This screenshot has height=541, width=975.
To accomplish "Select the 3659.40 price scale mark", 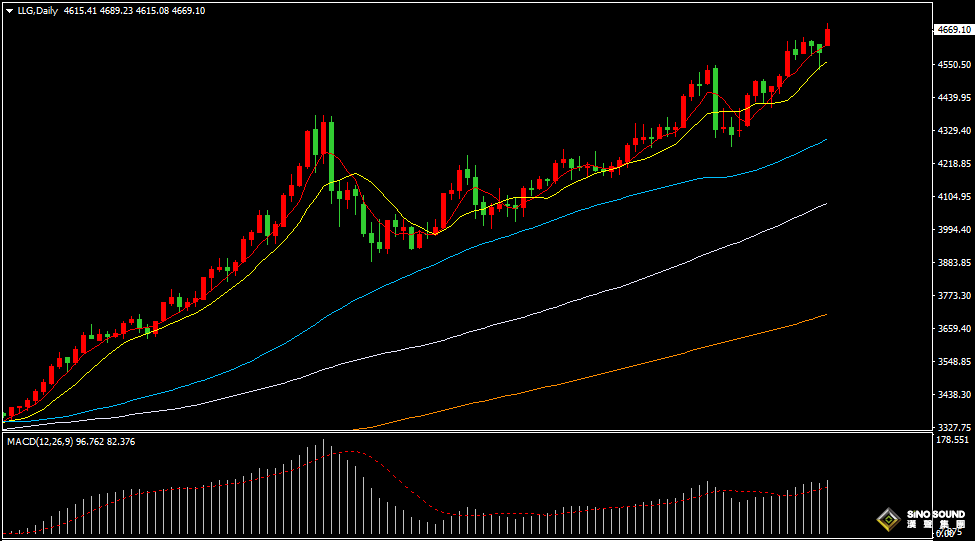I will (x=951, y=329).
